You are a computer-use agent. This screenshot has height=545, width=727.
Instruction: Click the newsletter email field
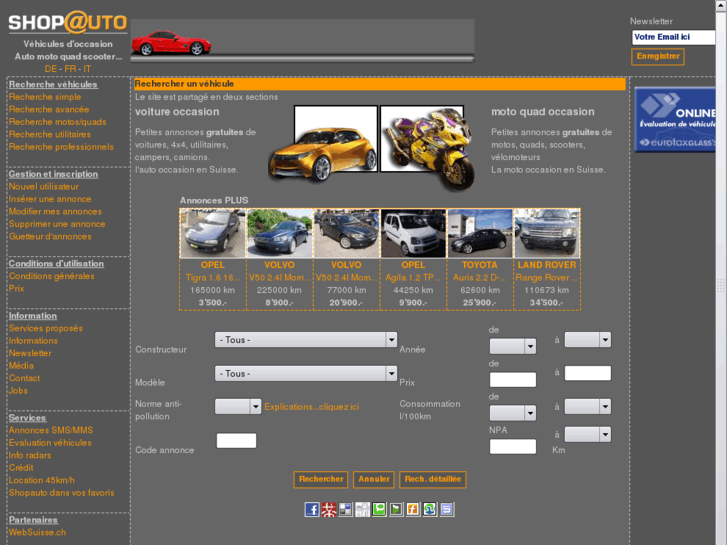click(x=673, y=37)
